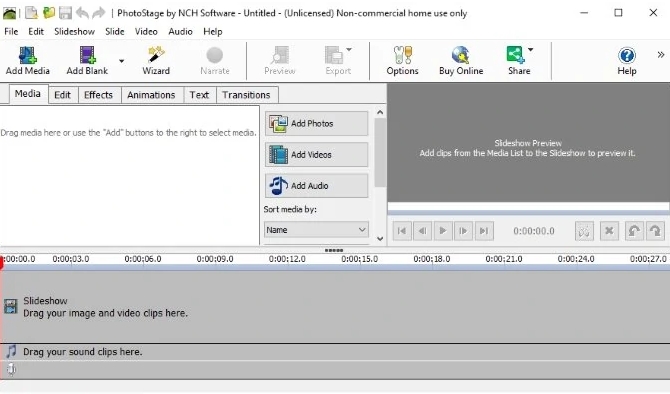Step forward one frame in preview
This screenshot has height=394, width=670.
click(463, 231)
